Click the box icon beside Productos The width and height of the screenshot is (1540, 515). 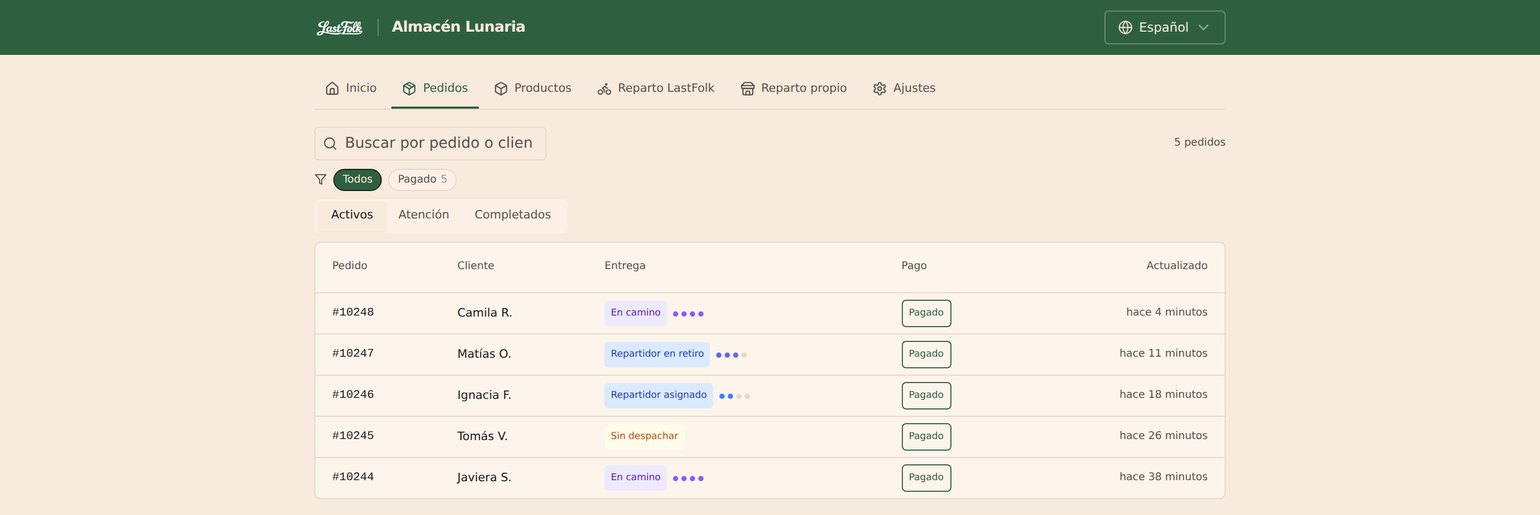(x=501, y=88)
